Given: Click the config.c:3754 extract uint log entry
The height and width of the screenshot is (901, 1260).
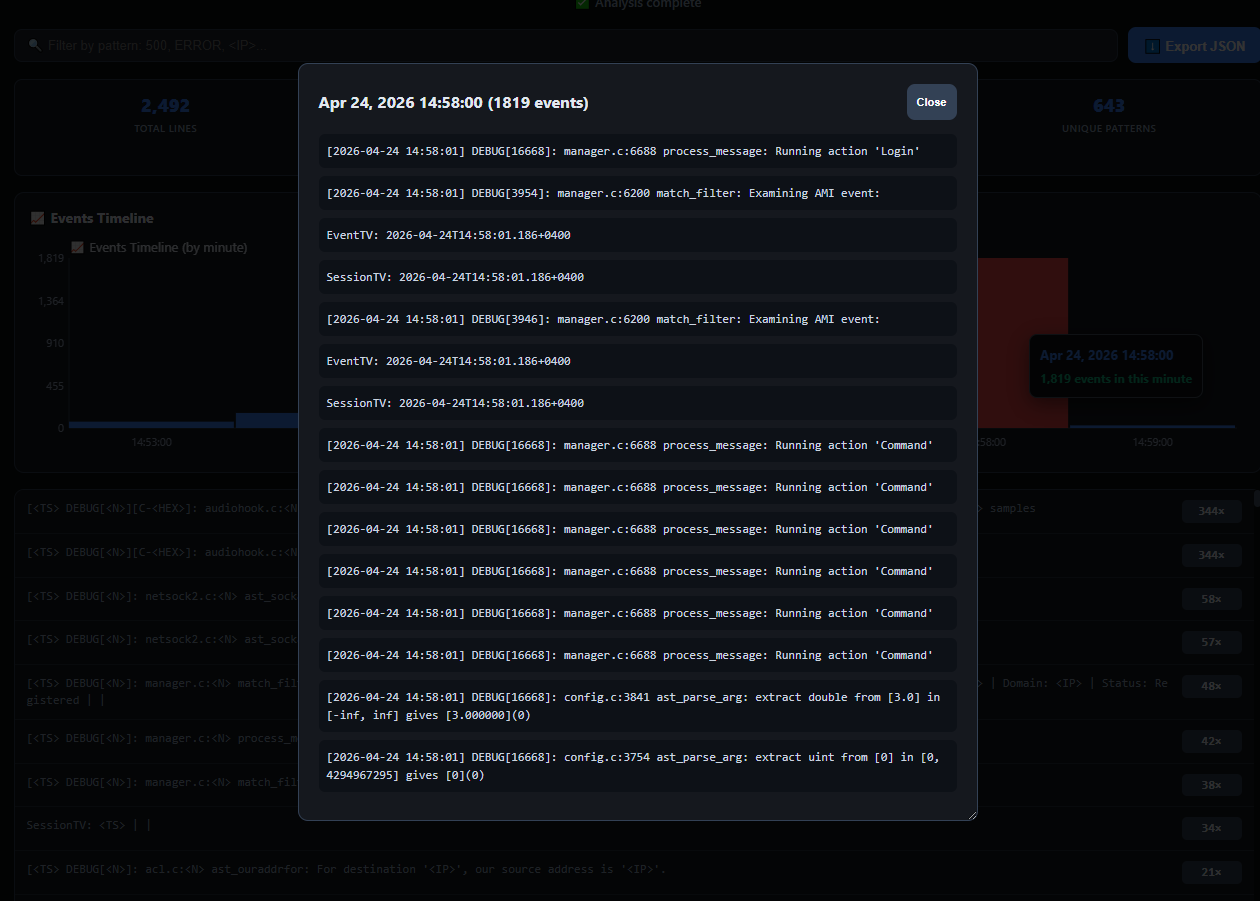Looking at the screenshot, I should 637,766.
